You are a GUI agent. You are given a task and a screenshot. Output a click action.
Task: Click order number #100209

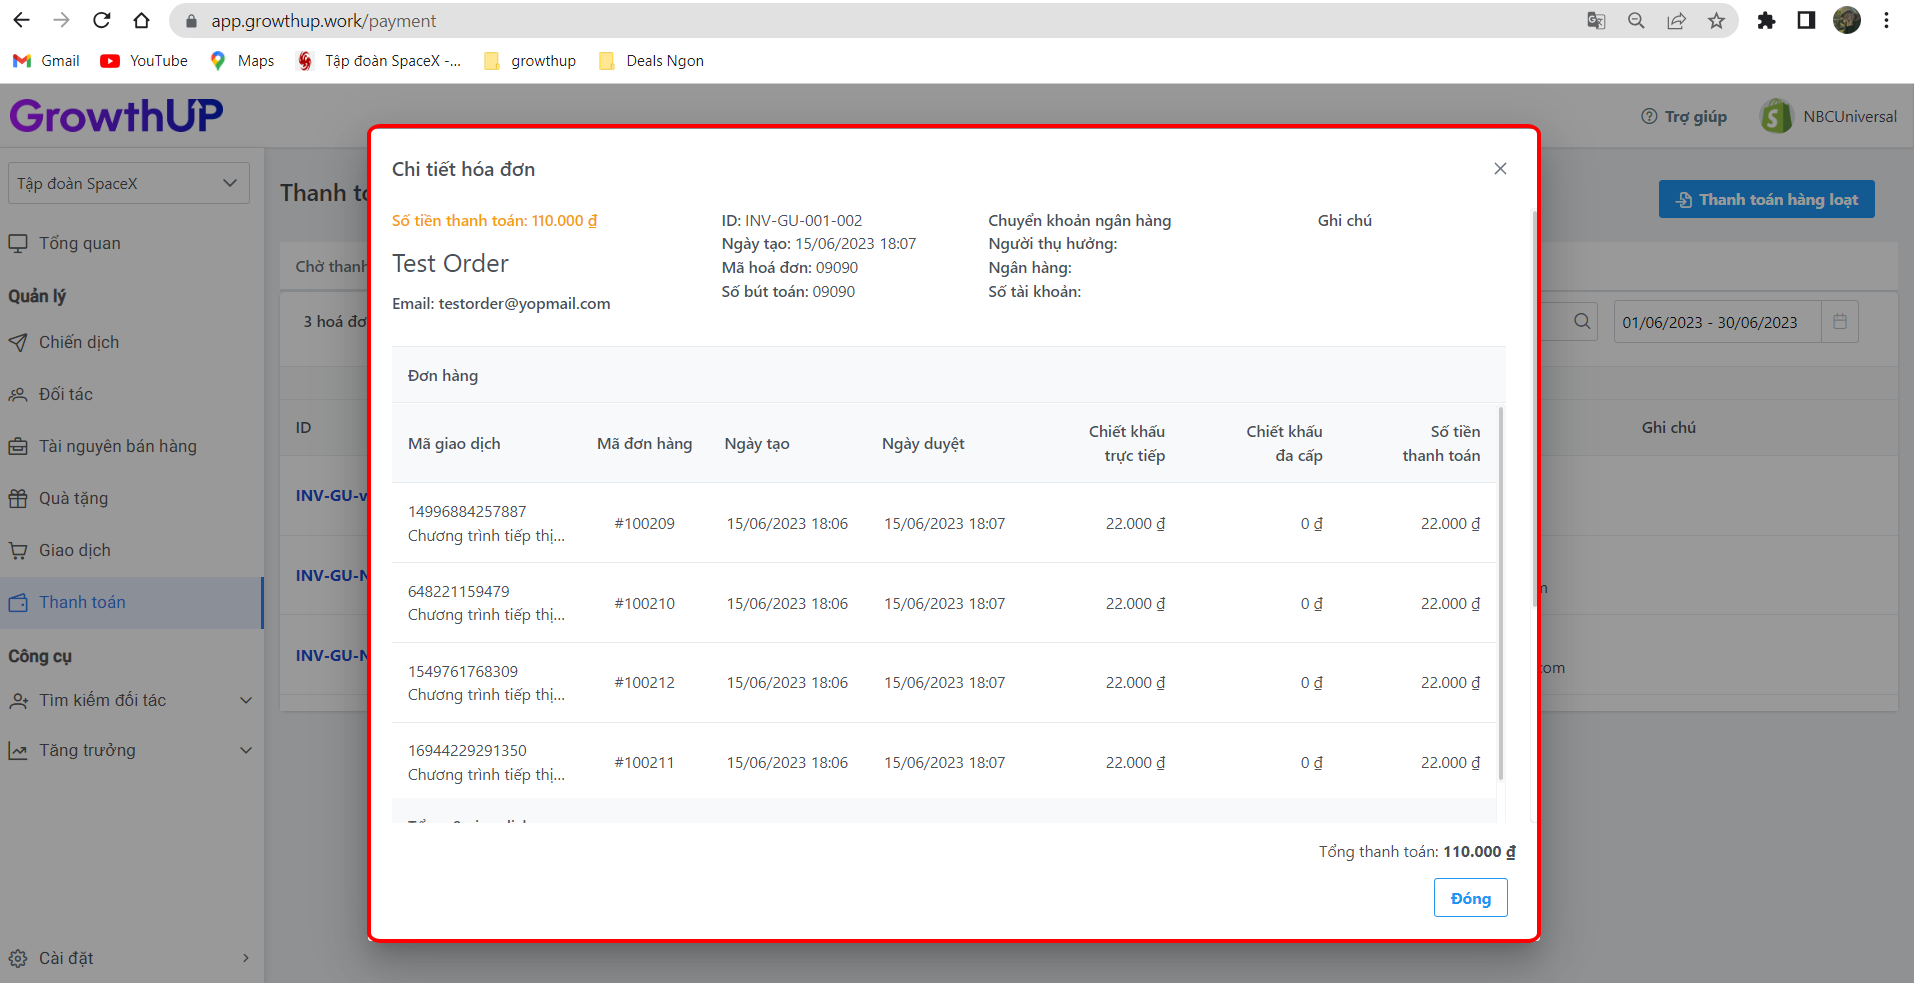pos(644,523)
